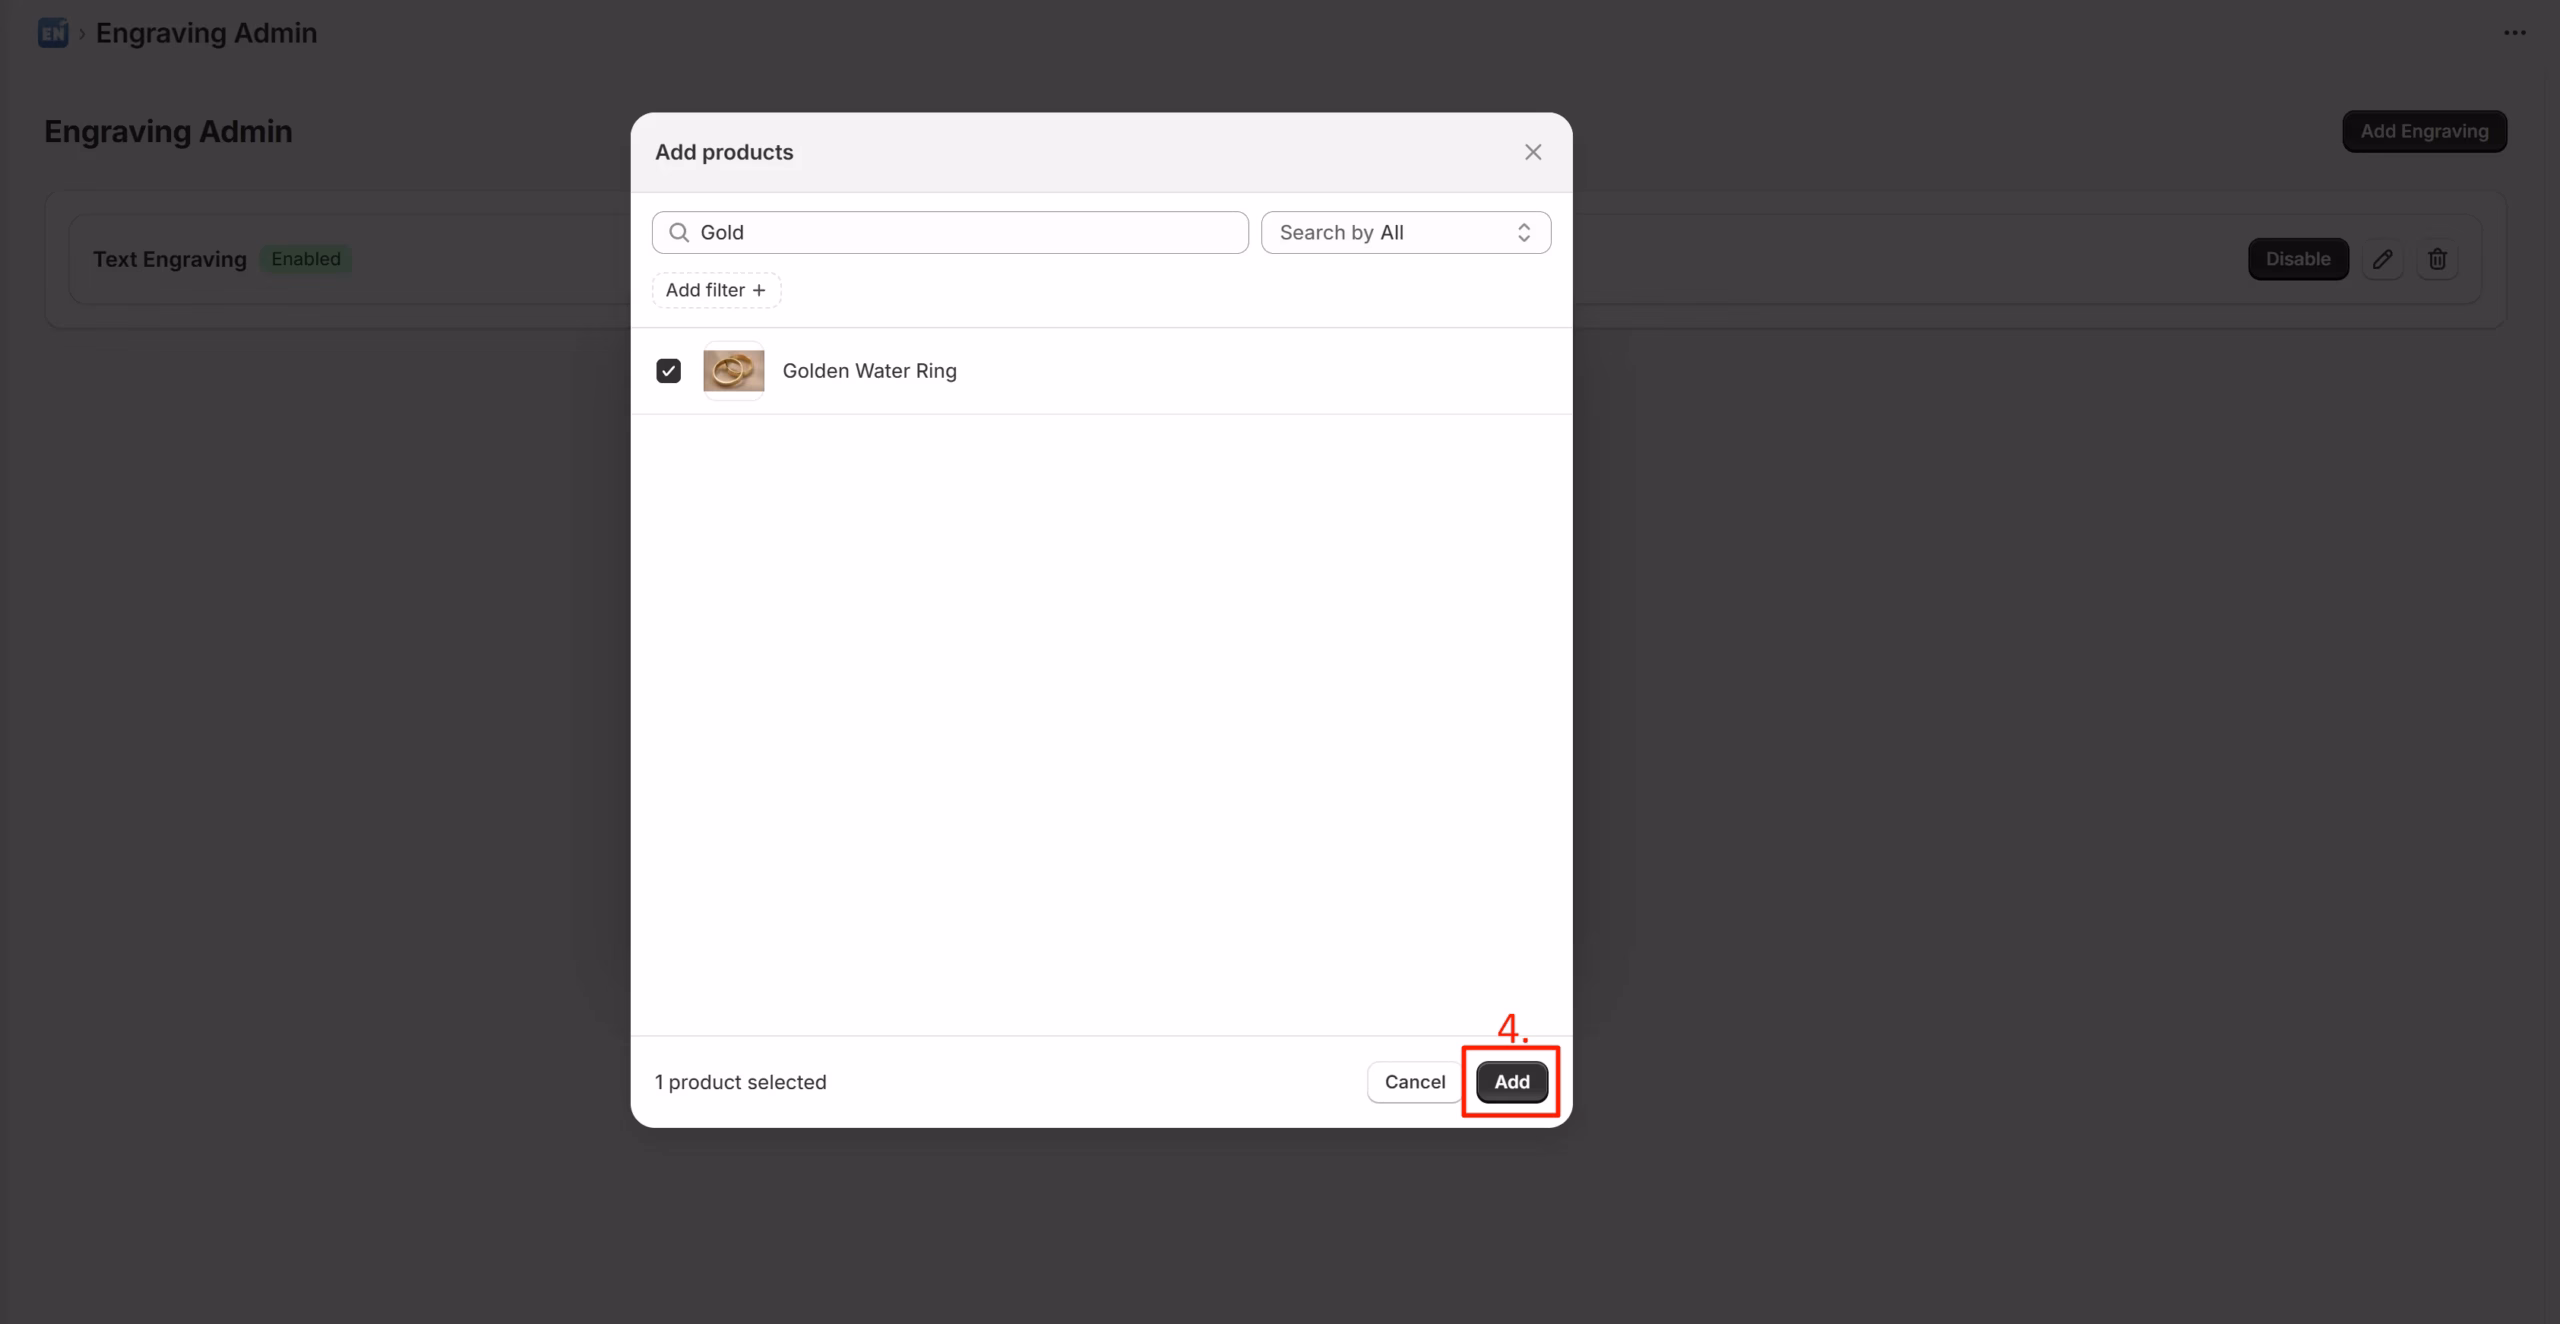Image resolution: width=2560 pixels, height=1324 pixels.
Task: Click the pencil edit icon
Action: pos(2382,259)
